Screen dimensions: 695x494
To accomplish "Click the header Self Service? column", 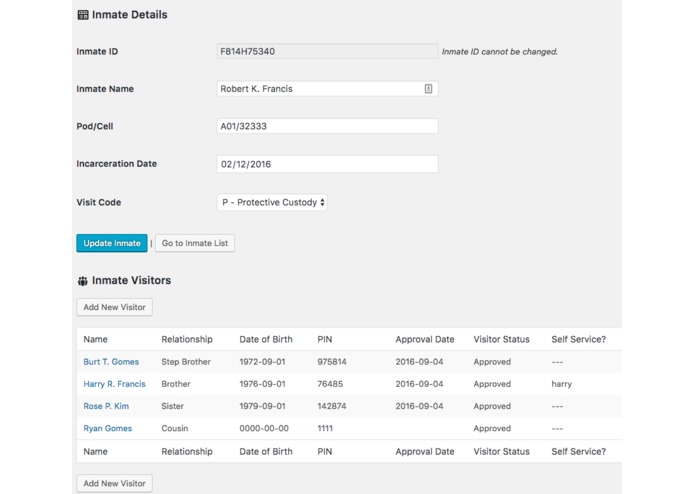I will (578, 339).
